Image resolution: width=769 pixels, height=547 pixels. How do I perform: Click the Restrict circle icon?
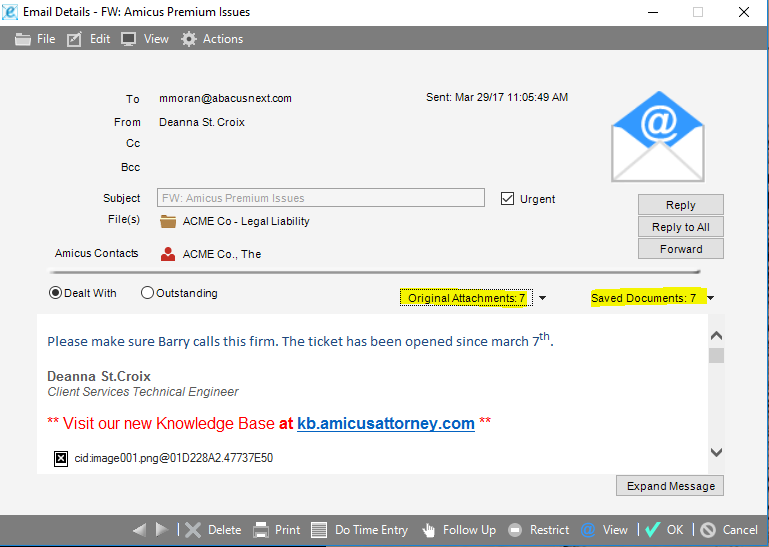click(515, 530)
